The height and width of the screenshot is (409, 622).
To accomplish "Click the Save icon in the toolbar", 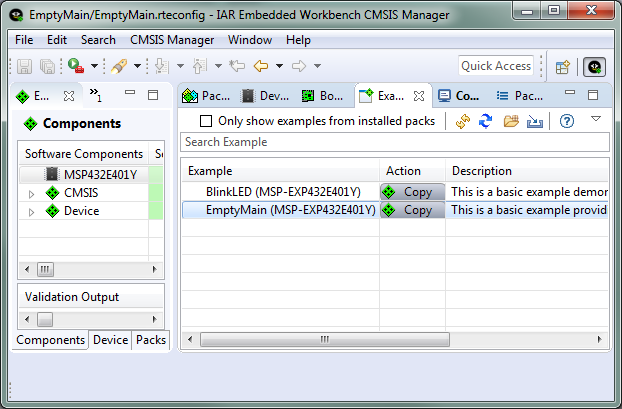I will pos(25,66).
